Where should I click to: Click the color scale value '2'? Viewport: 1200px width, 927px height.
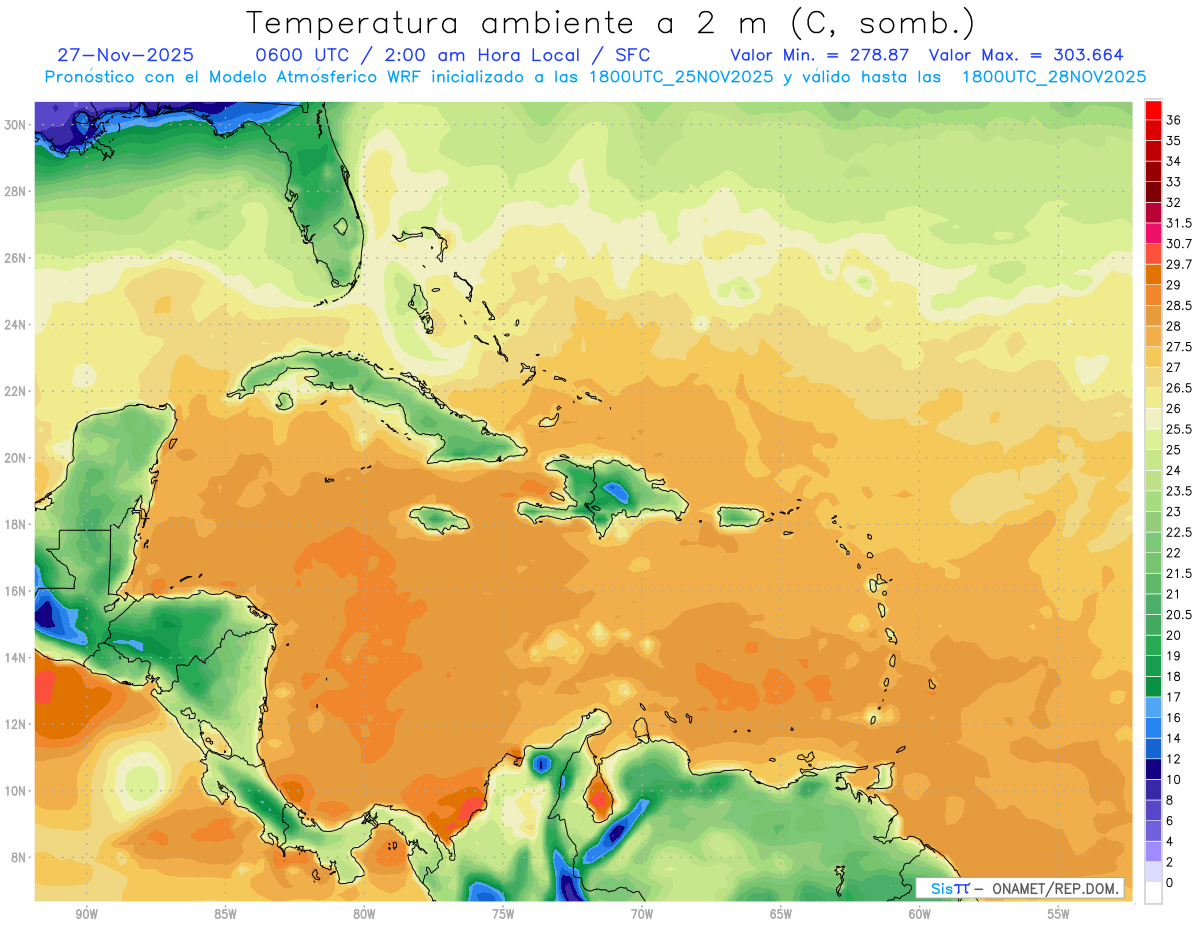(x=1170, y=862)
